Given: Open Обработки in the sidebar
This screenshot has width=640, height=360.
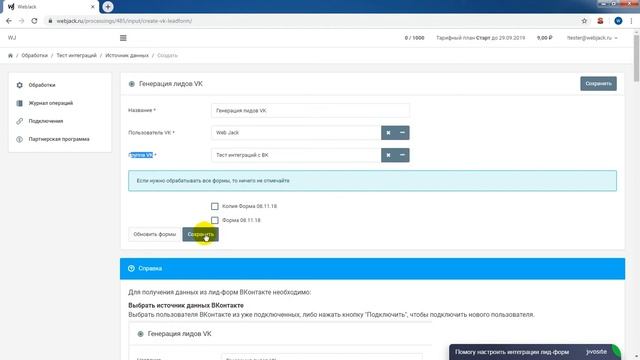Looking at the screenshot, I should [x=42, y=85].
